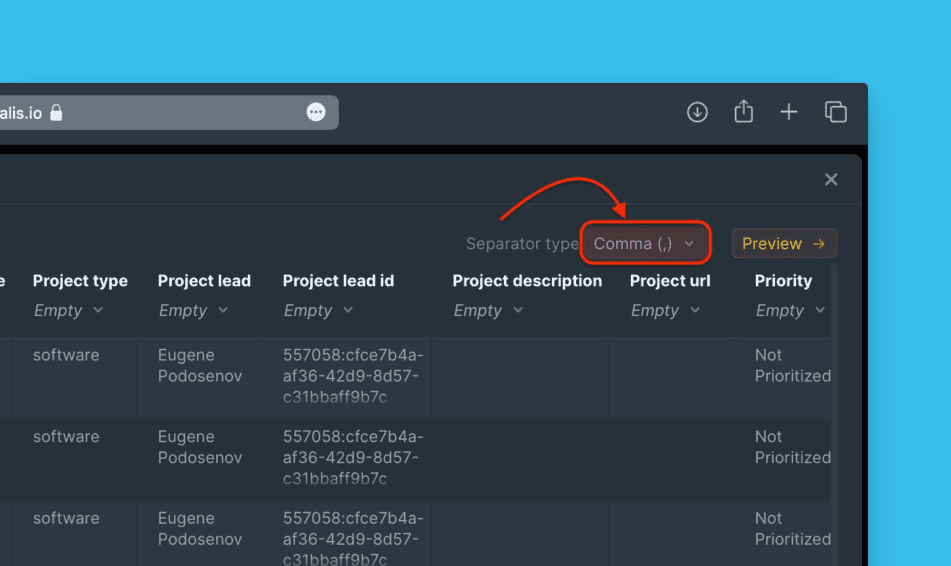The height and width of the screenshot is (566, 951).
Task: Close the import dialog with X
Action: [x=830, y=180]
